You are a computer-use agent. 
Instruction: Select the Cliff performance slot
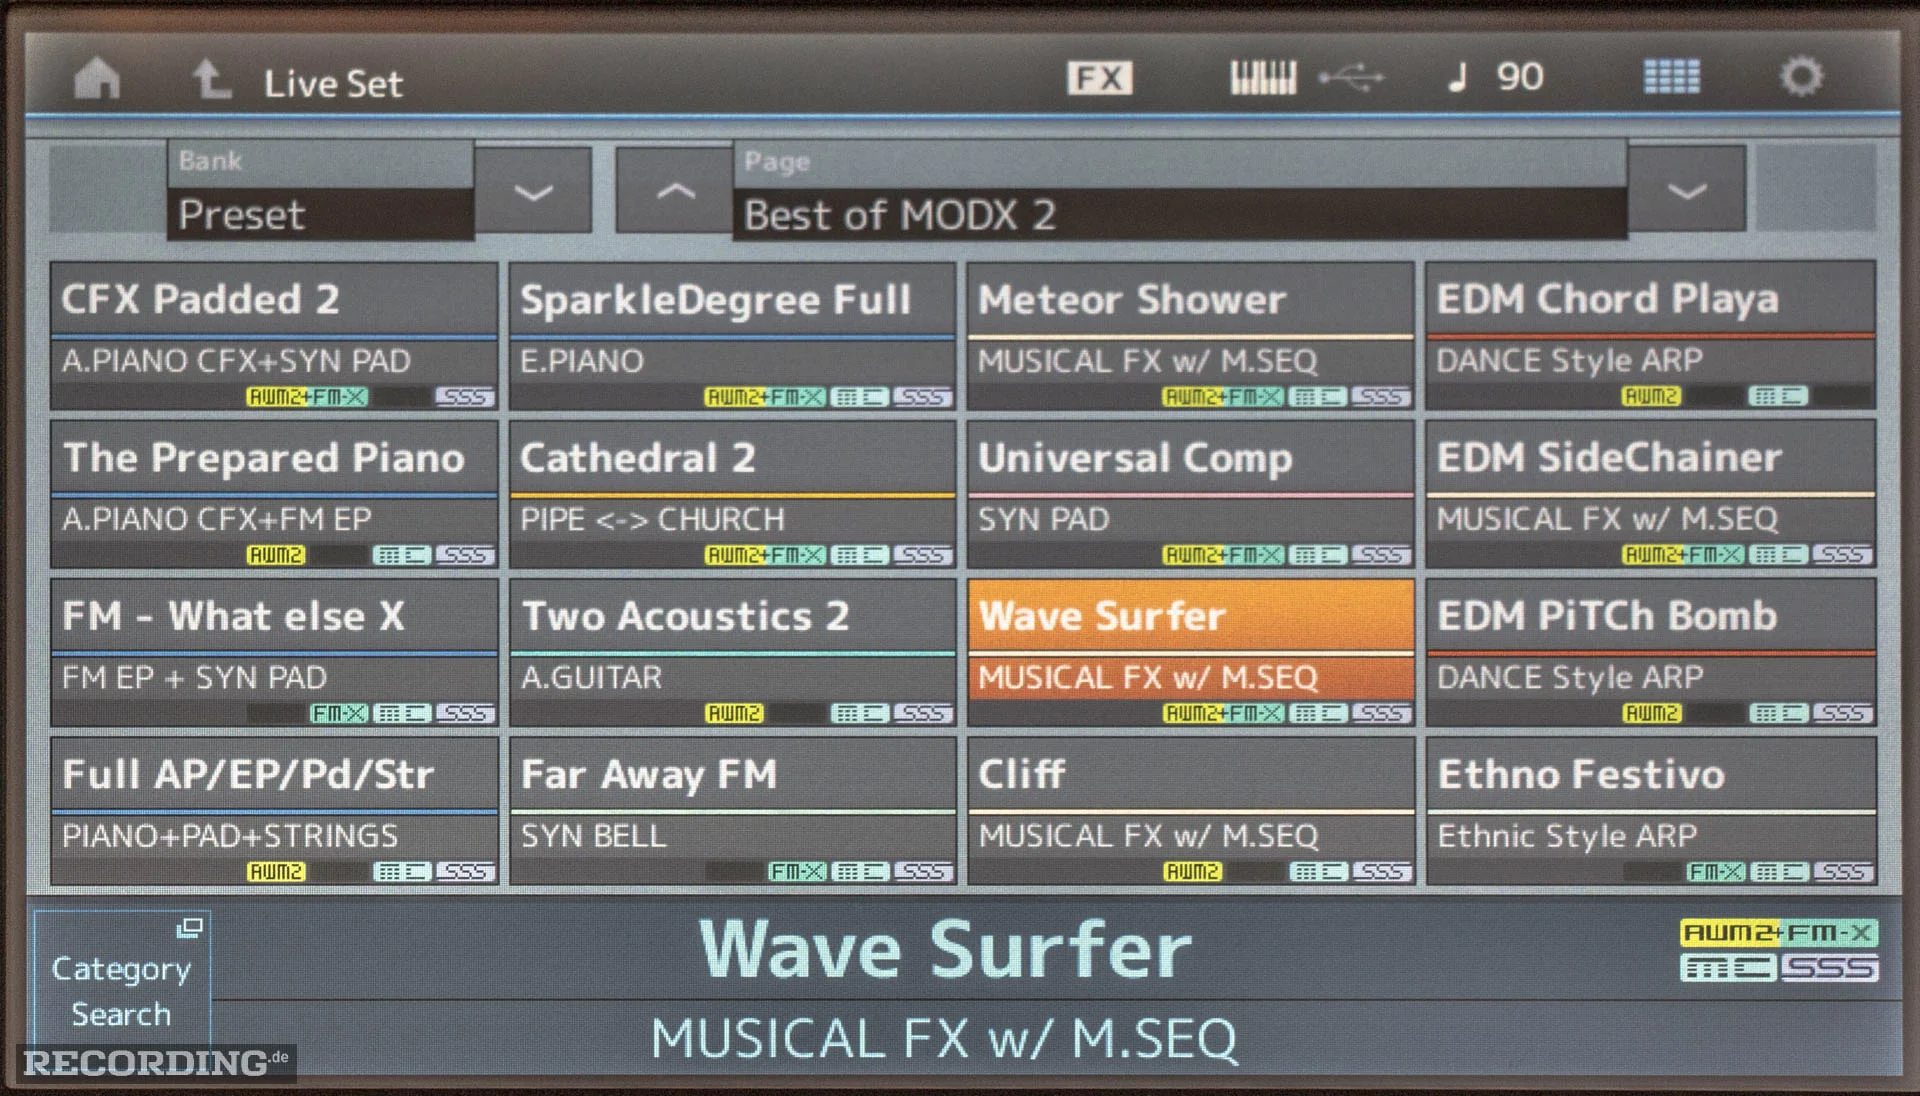pyautogui.click(x=1190, y=811)
